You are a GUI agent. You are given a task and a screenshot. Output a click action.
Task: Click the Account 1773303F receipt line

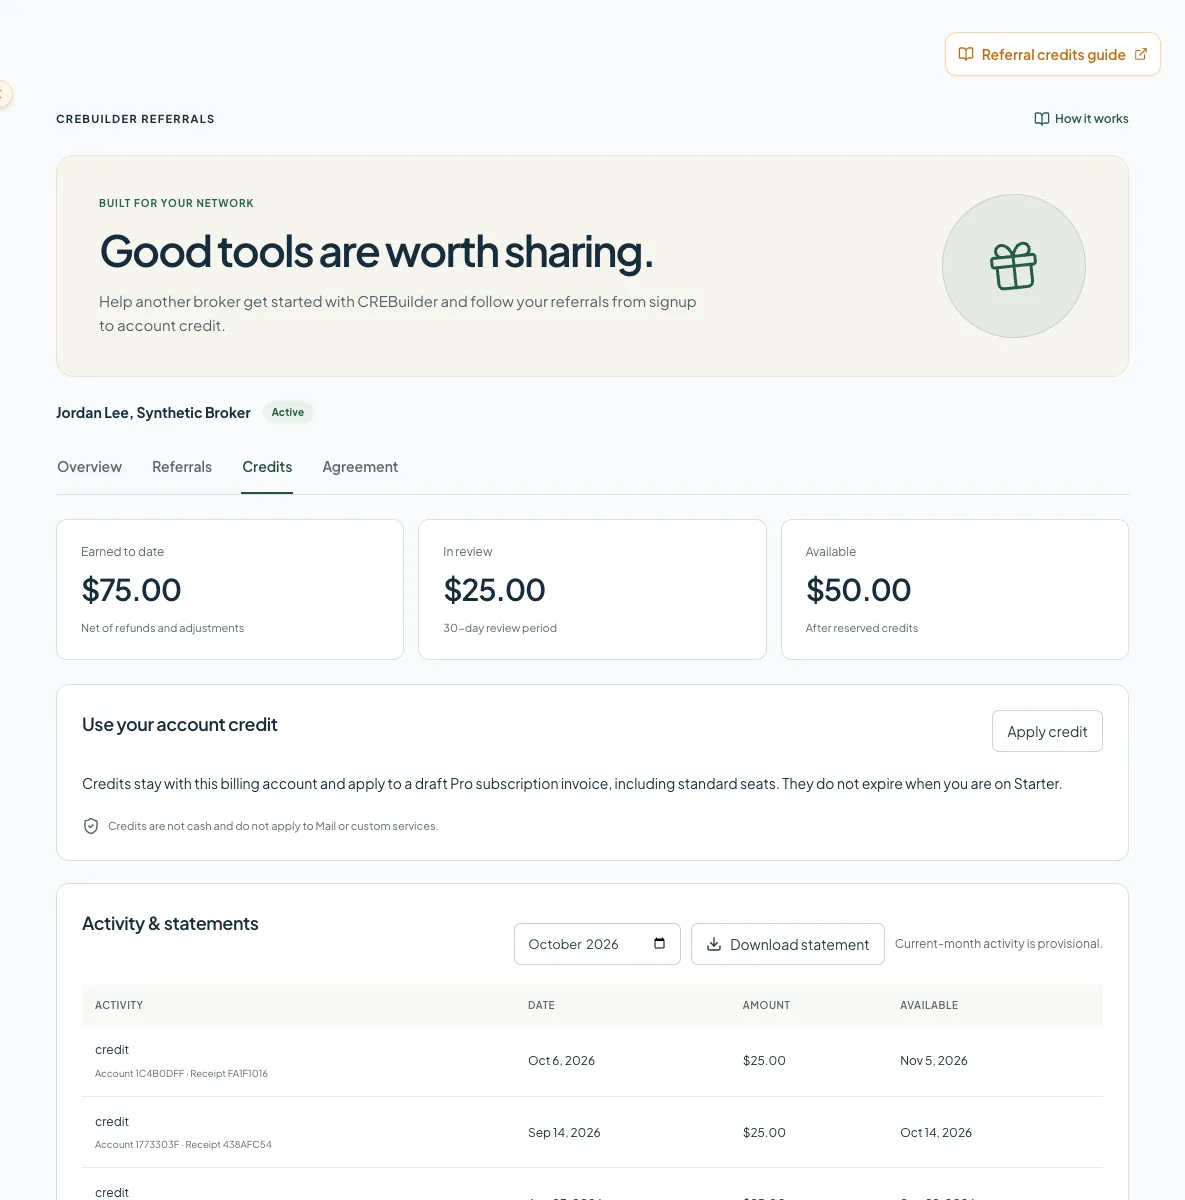(x=183, y=1145)
